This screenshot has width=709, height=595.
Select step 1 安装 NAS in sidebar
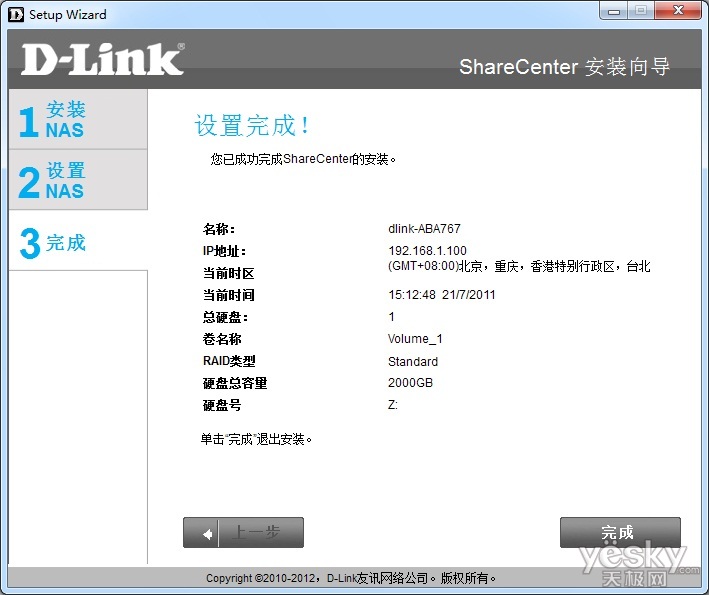point(78,119)
